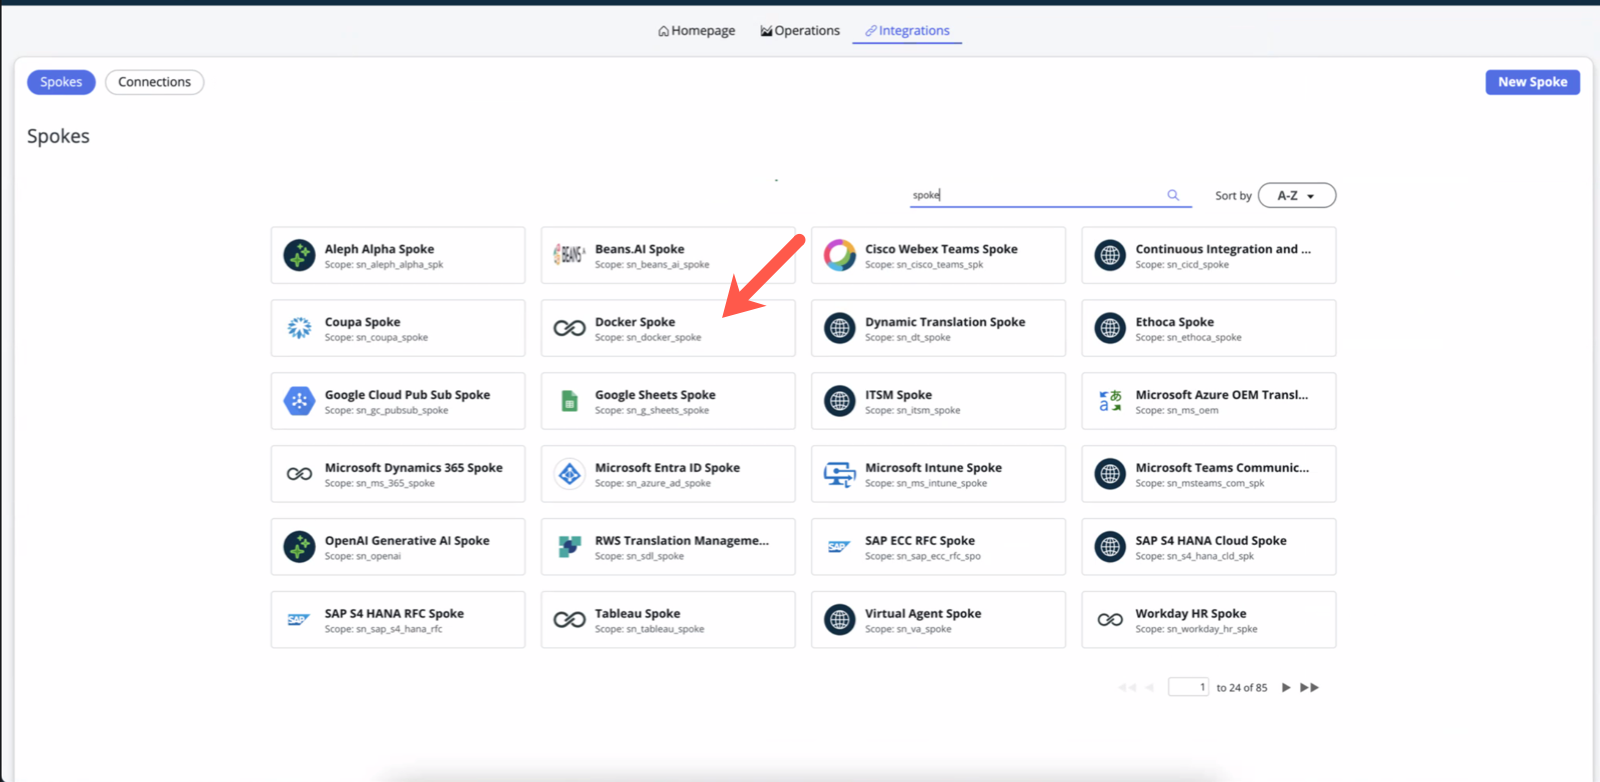Click the search magnifier icon
1600x782 pixels.
pos(1173,195)
